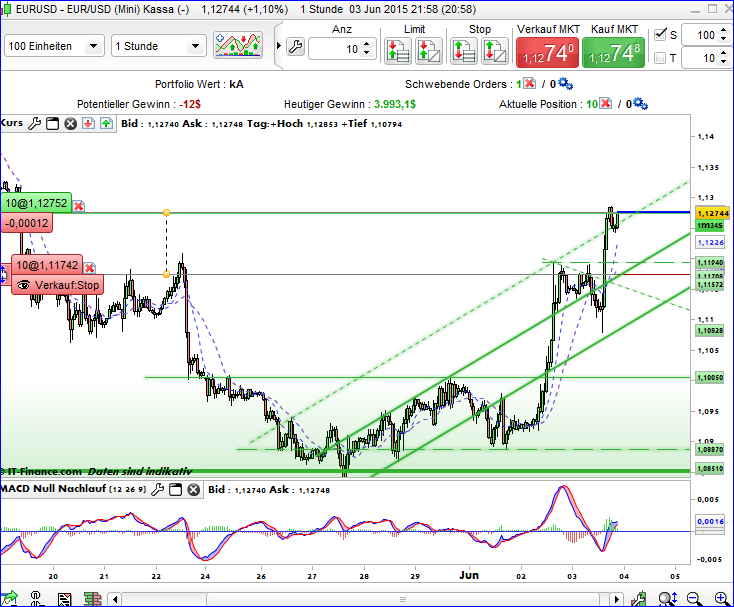Image resolution: width=734 pixels, height=607 pixels.
Task: Click the Heutiger Gewinn value 3.993,1$
Action: click(395, 104)
